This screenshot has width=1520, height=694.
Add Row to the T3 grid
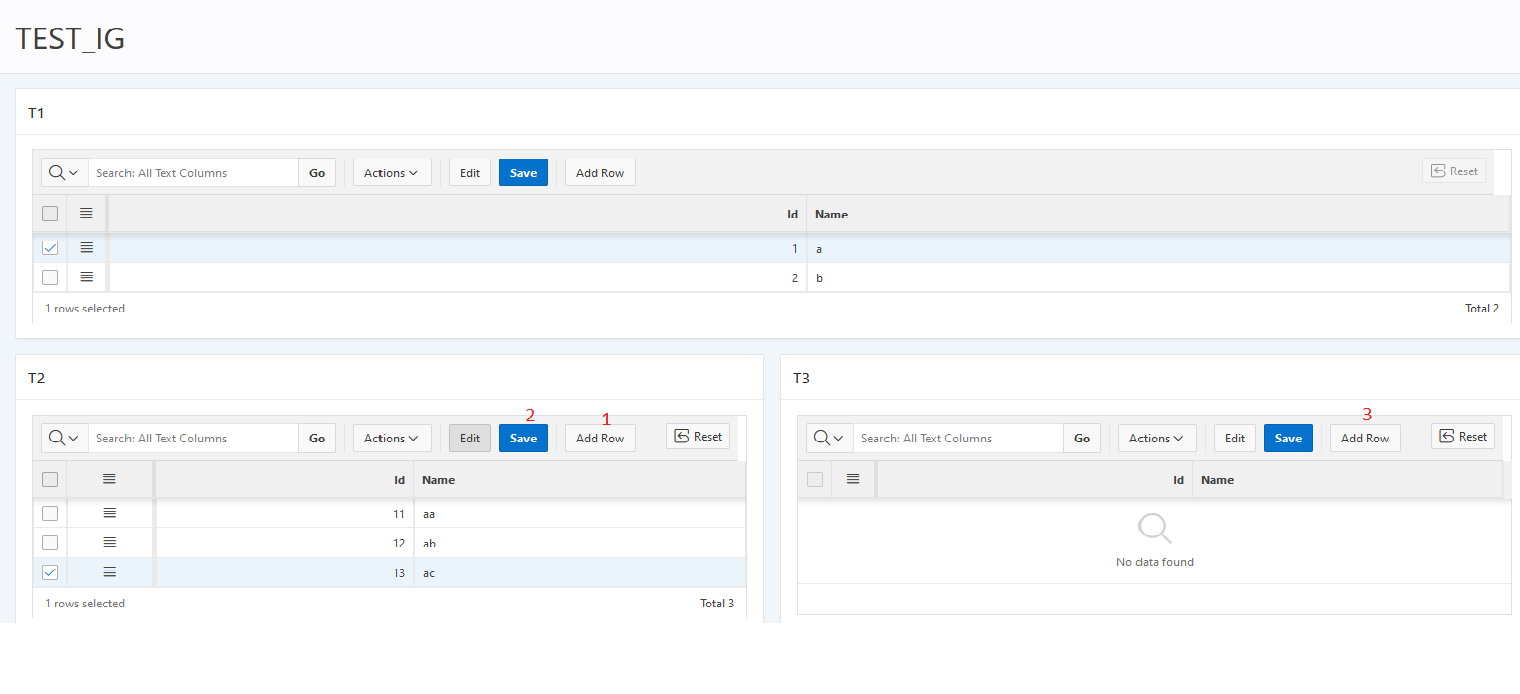tap(1365, 438)
